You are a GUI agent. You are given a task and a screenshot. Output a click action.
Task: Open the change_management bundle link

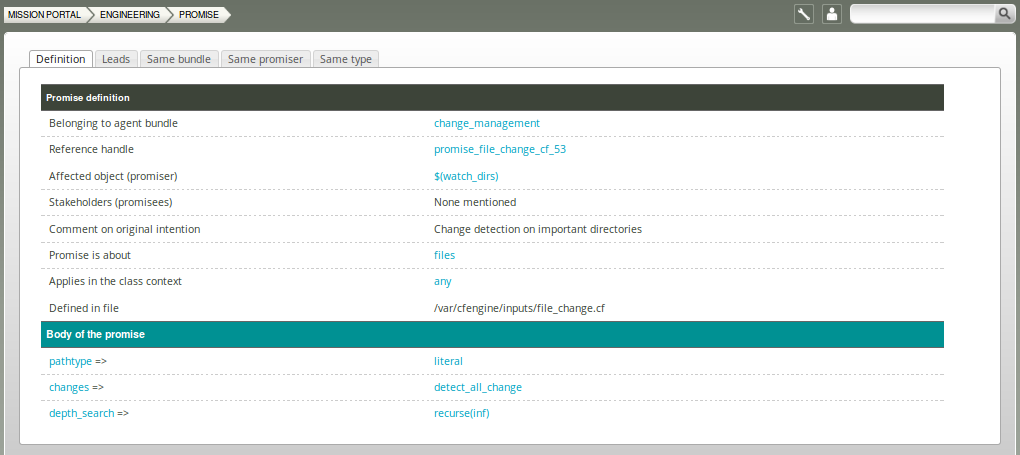(x=486, y=123)
